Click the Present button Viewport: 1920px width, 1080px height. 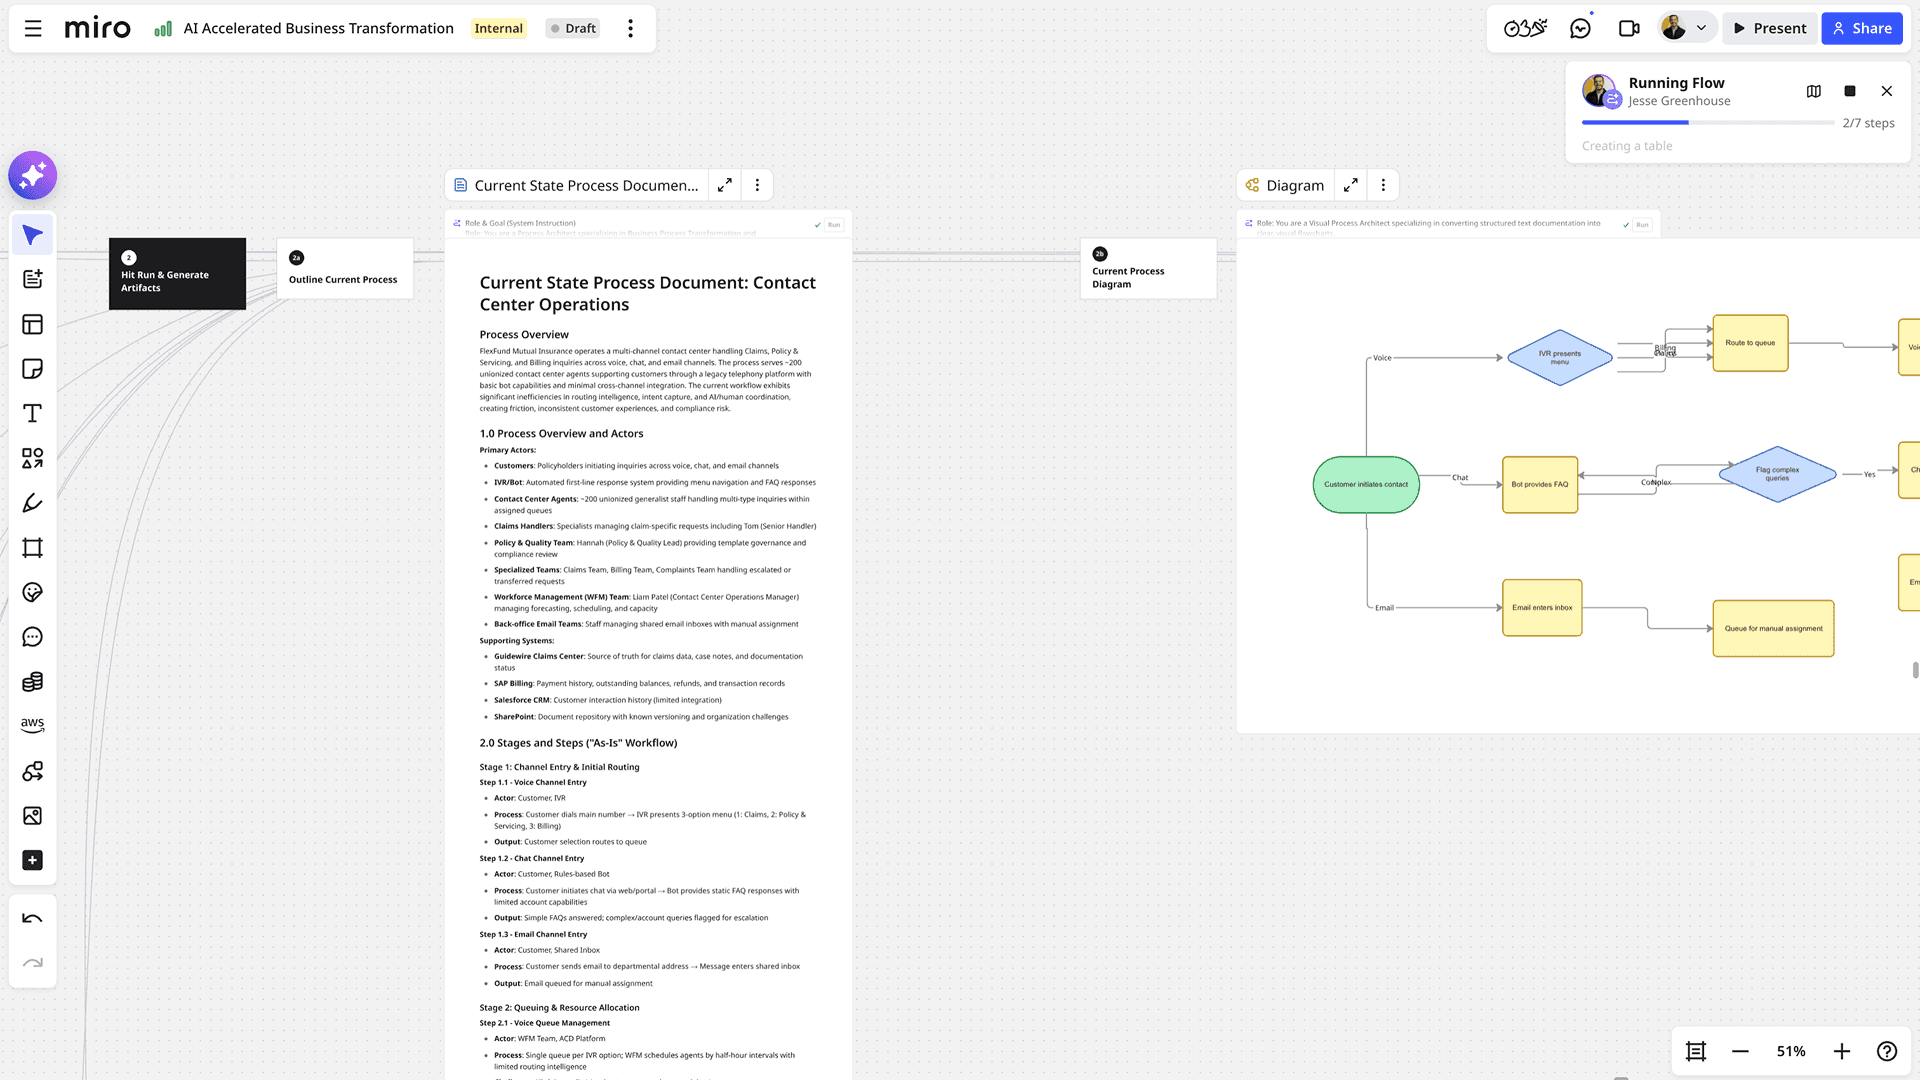pyautogui.click(x=1769, y=28)
